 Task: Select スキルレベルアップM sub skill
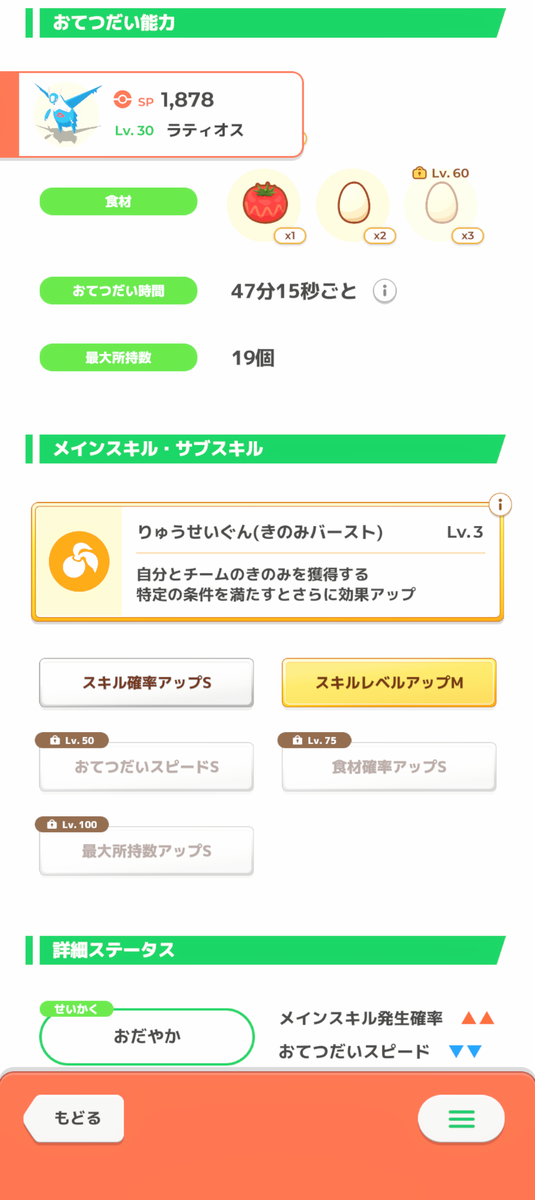click(389, 683)
